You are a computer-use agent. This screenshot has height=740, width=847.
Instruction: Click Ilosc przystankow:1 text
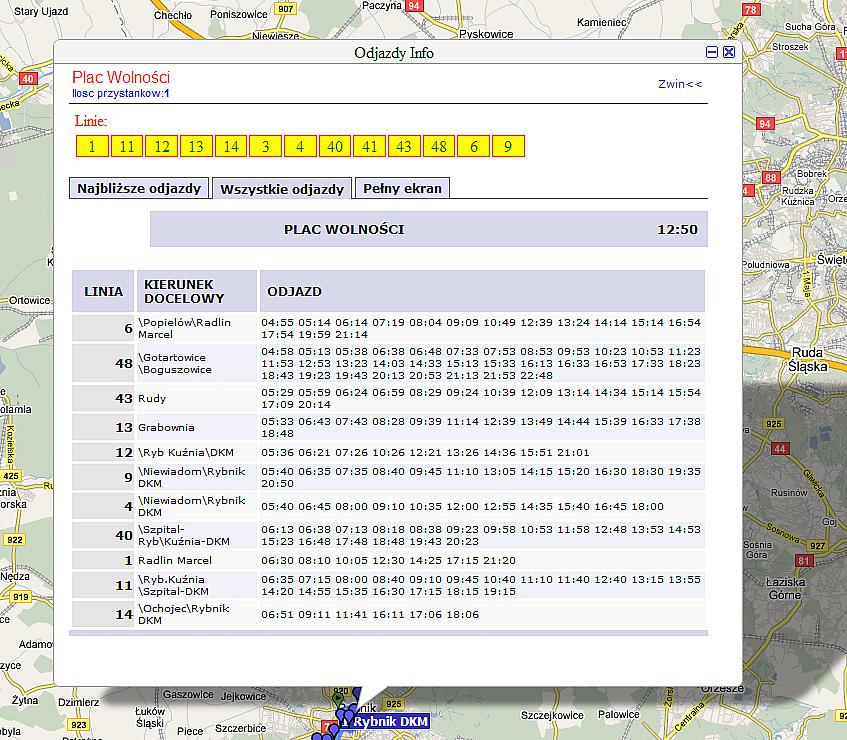coord(120,93)
